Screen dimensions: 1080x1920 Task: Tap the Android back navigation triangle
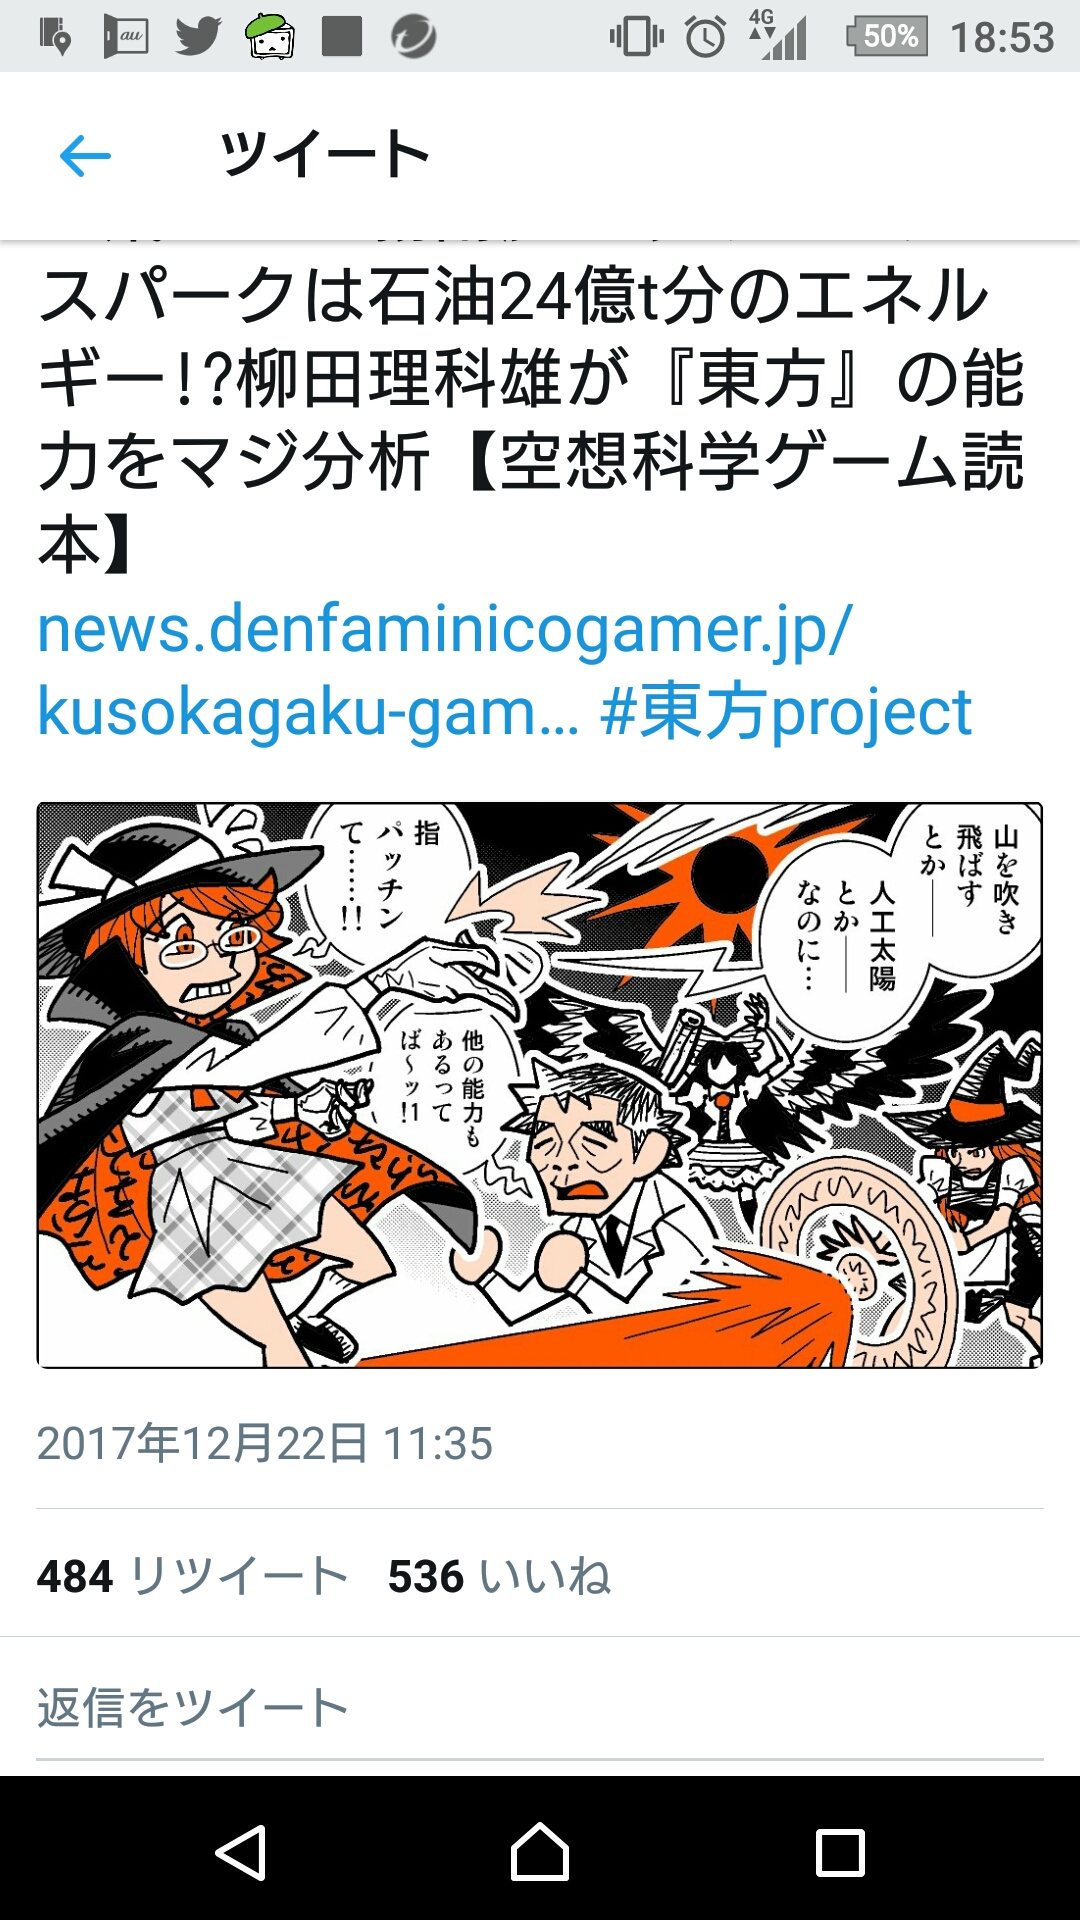pos(241,1852)
